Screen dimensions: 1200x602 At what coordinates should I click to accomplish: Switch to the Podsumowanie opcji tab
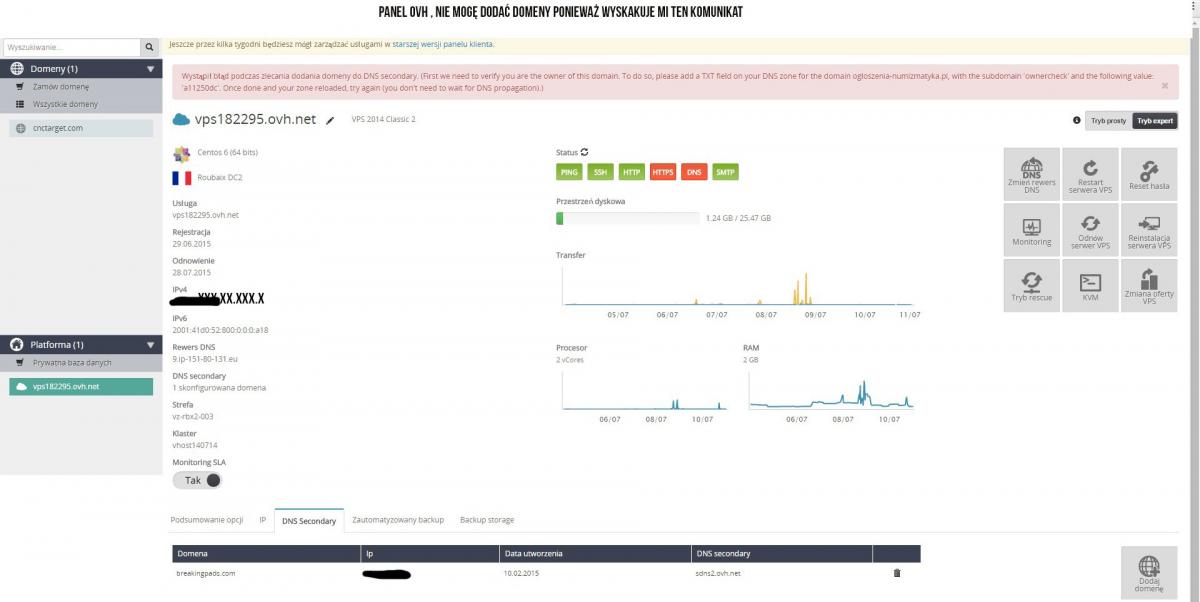[x=207, y=520]
